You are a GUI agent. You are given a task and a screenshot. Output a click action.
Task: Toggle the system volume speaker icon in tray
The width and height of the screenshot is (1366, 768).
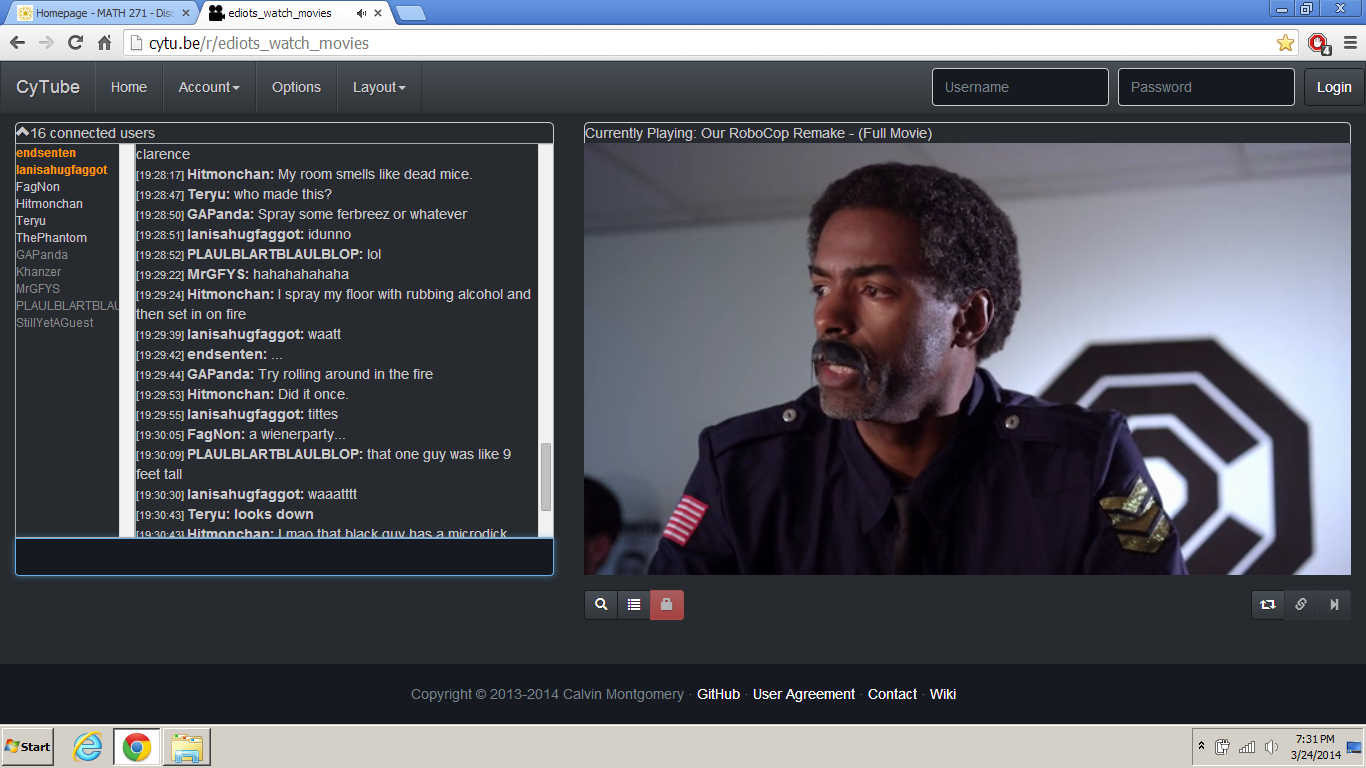click(1271, 747)
